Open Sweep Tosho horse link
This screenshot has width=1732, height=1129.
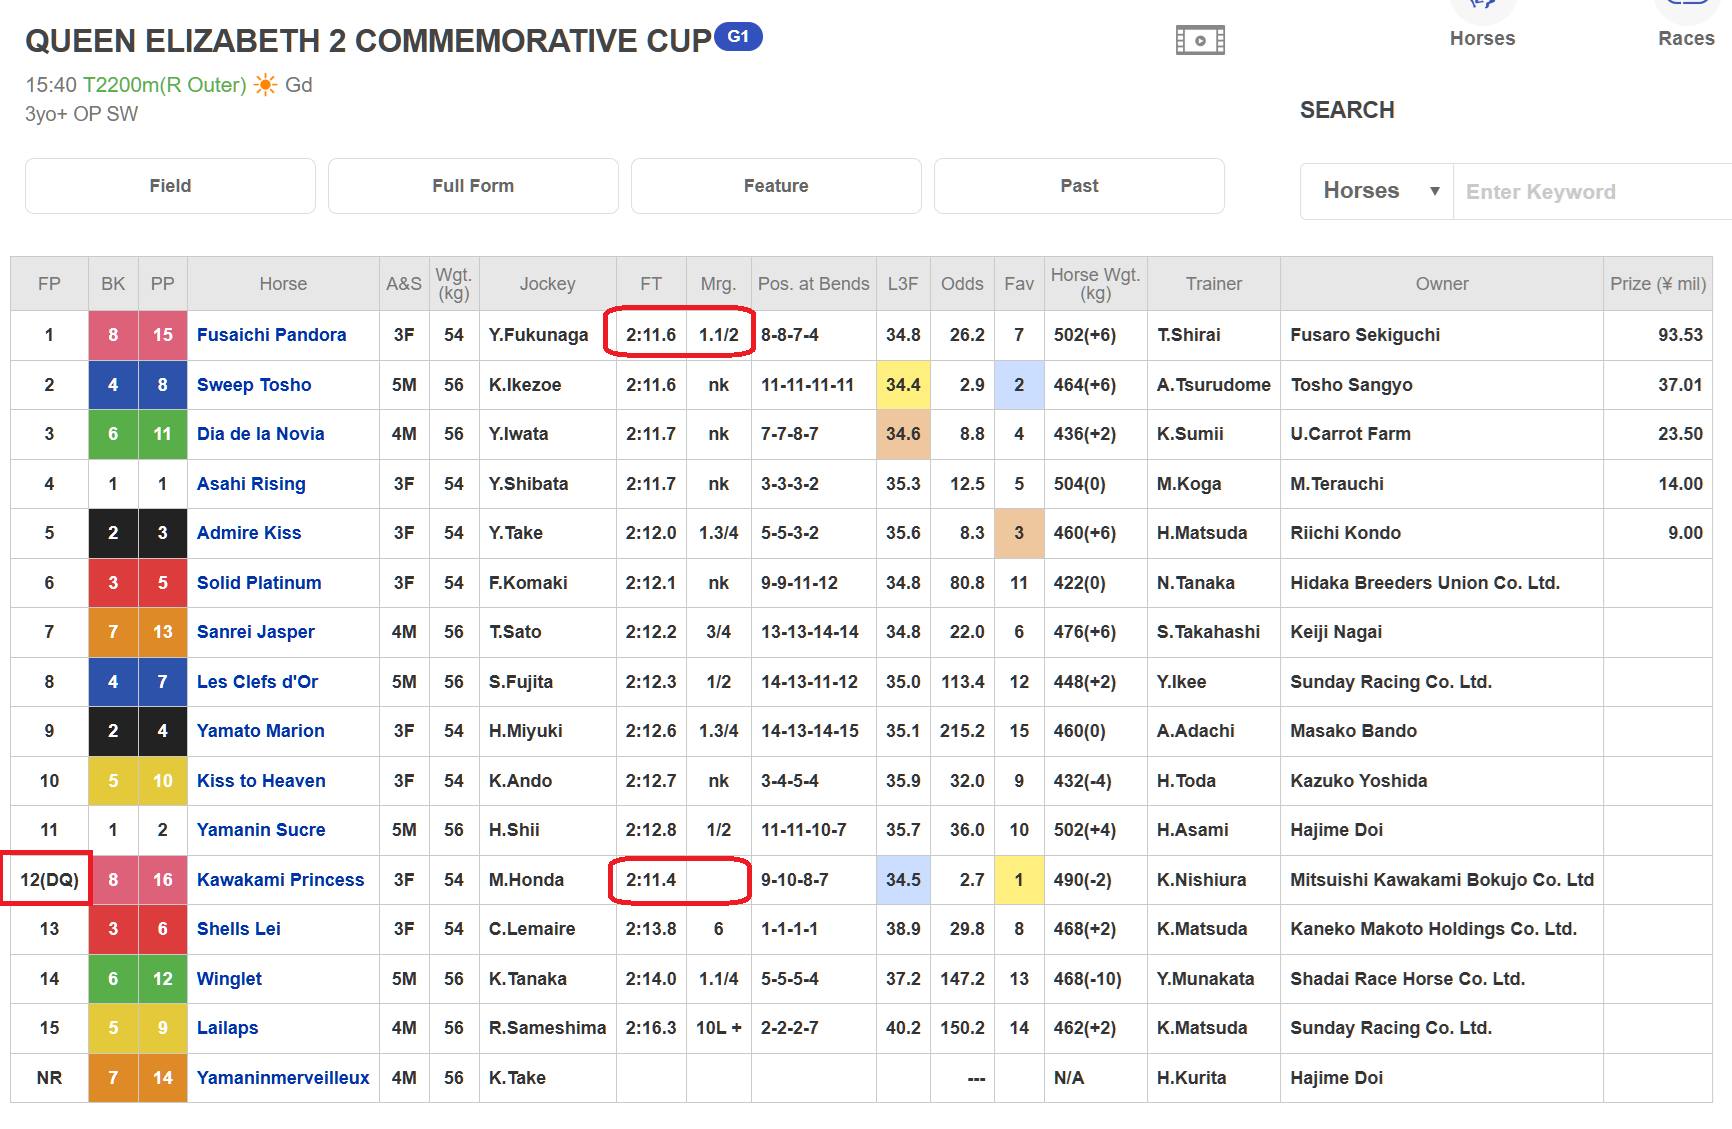pos(254,385)
